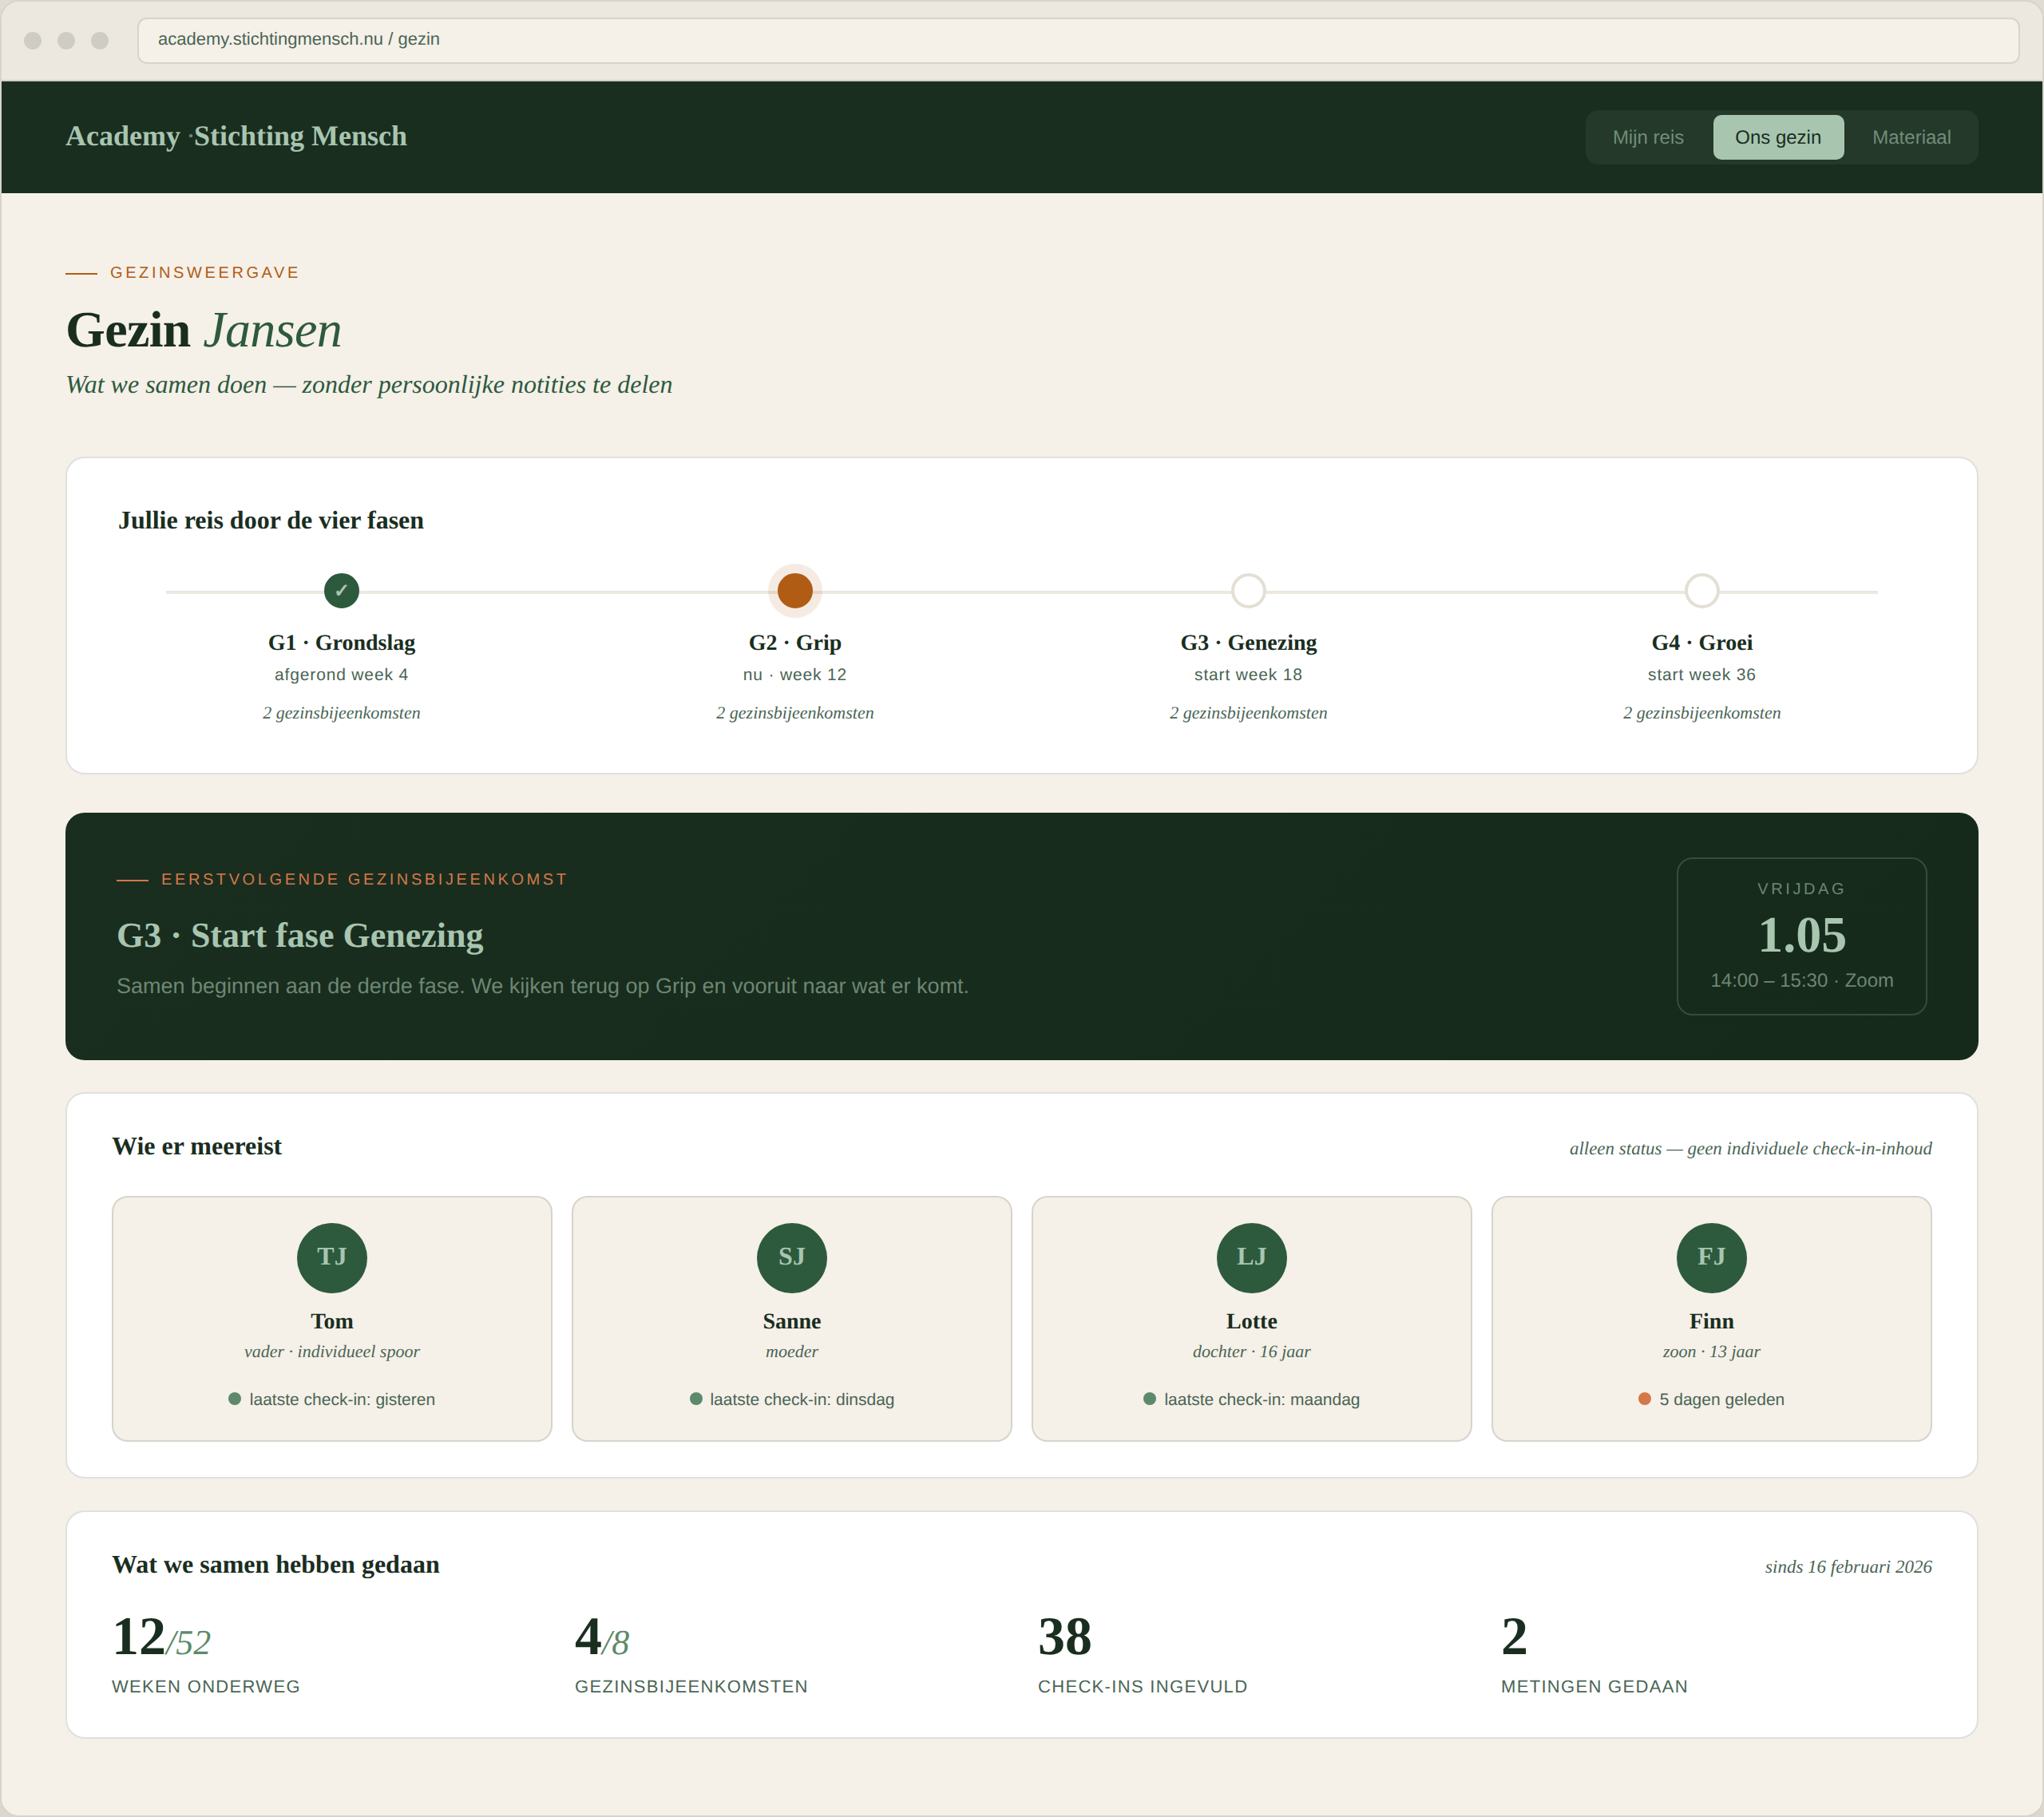
Task: Click the 38 check-ins ingevuld figure
Action: [1064, 1637]
